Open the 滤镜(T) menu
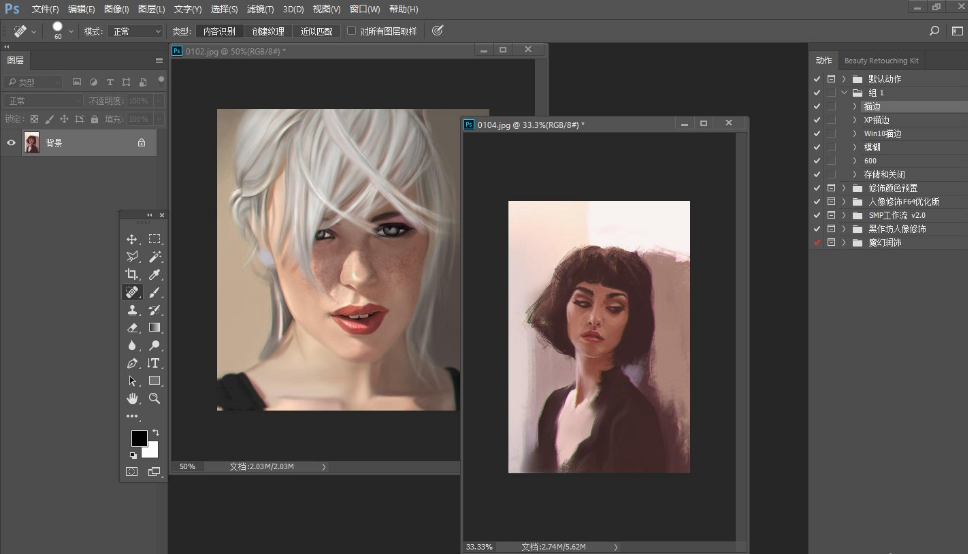The image size is (968, 554). click(261, 9)
